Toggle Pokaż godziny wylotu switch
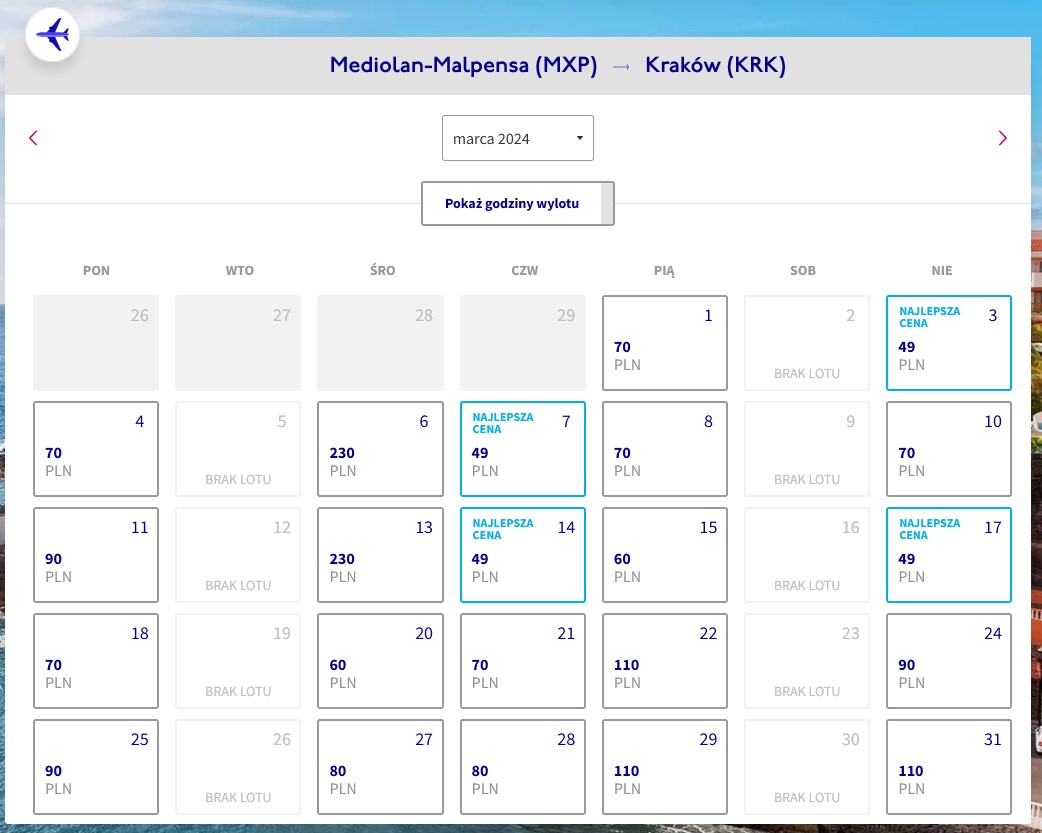This screenshot has width=1042, height=833. [518, 203]
